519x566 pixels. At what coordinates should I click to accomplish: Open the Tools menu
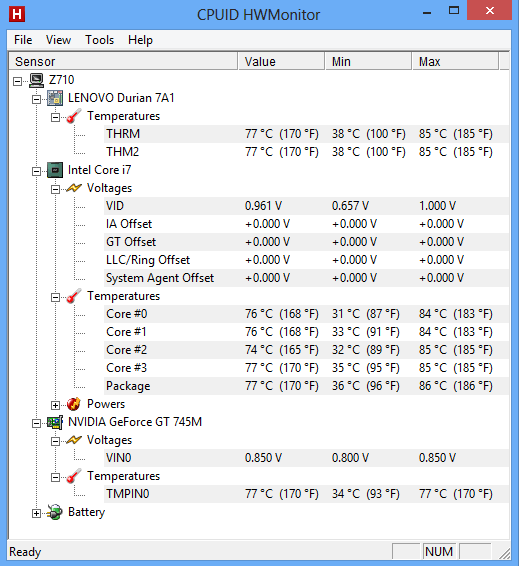click(100, 40)
